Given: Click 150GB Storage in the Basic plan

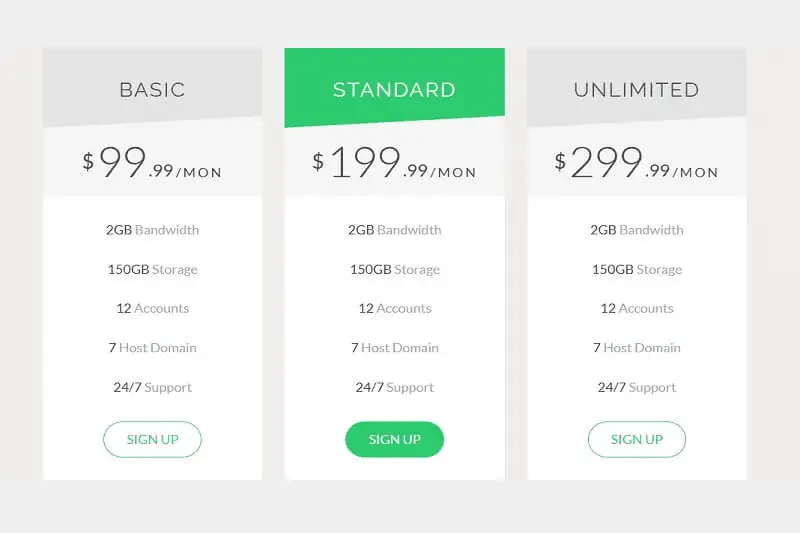Looking at the screenshot, I should point(152,269).
